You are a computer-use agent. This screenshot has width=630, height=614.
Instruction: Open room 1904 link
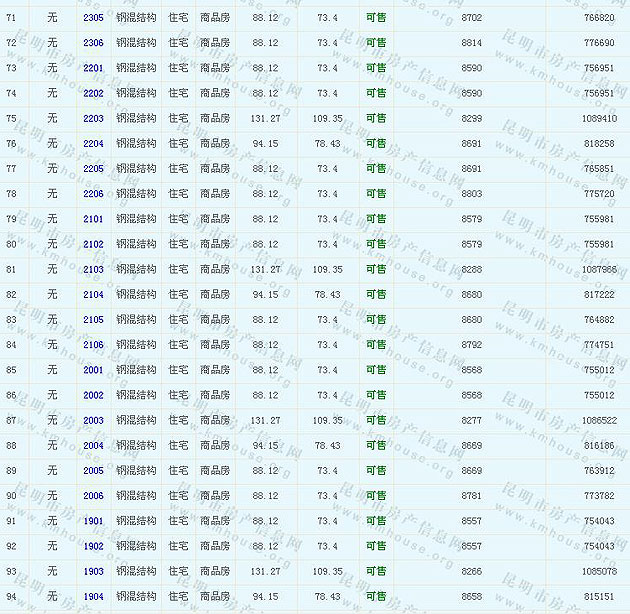(x=93, y=597)
